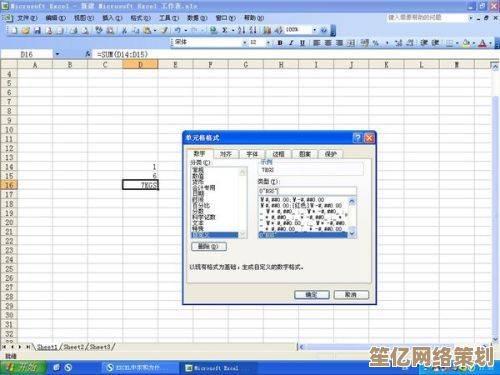The width and height of the screenshot is (500, 375).
Task: Open the zoom 100% dropdown arrow
Action: [x=314, y=30]
